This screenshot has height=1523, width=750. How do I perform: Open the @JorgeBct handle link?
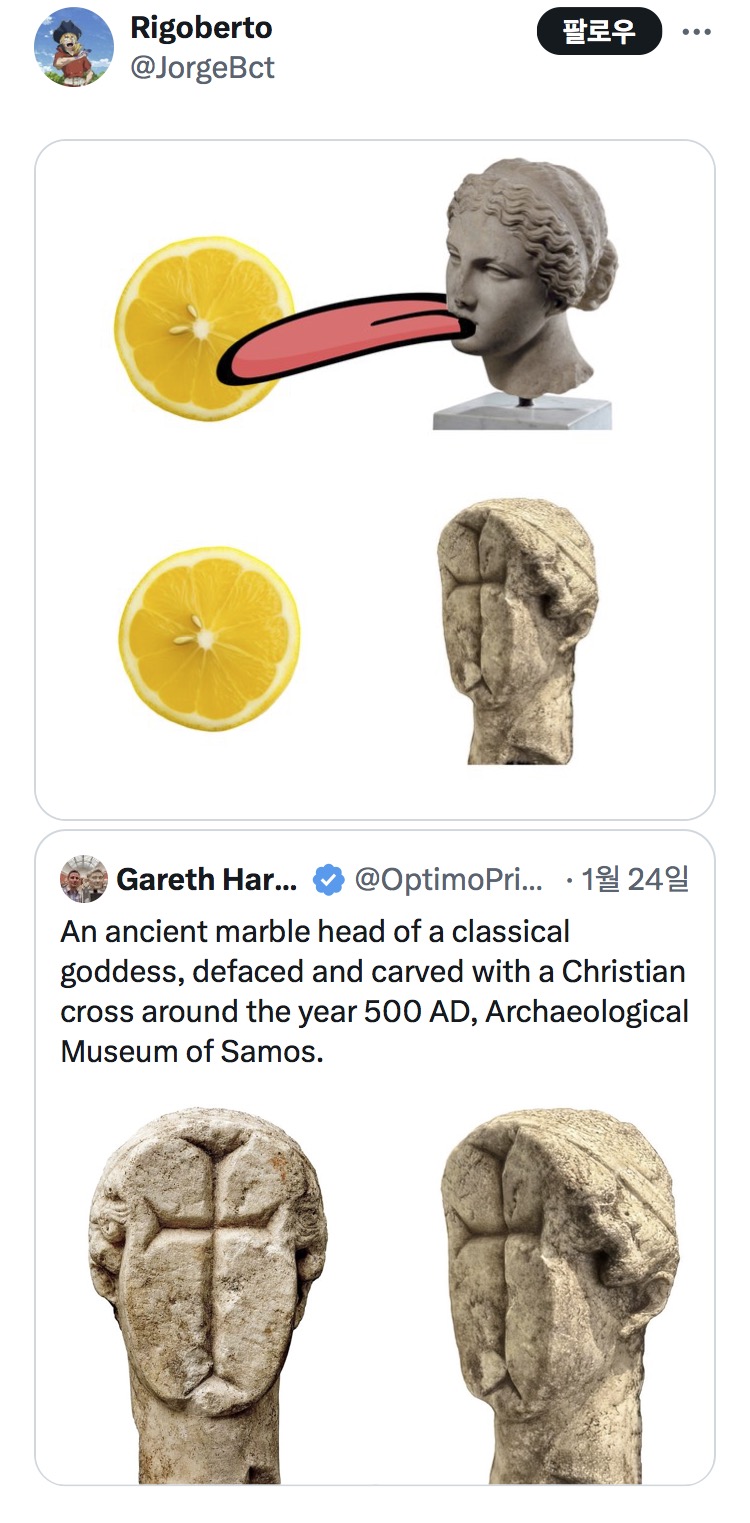pos(202,67)
